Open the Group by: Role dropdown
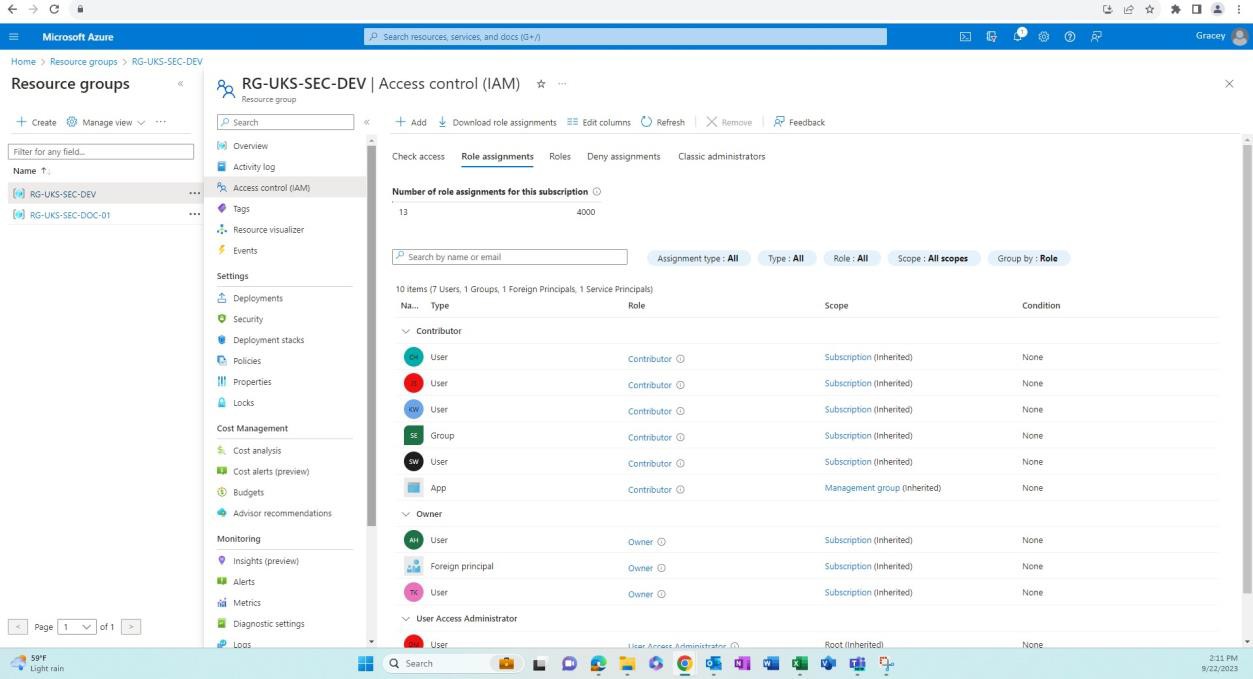 coord(1028,258)
